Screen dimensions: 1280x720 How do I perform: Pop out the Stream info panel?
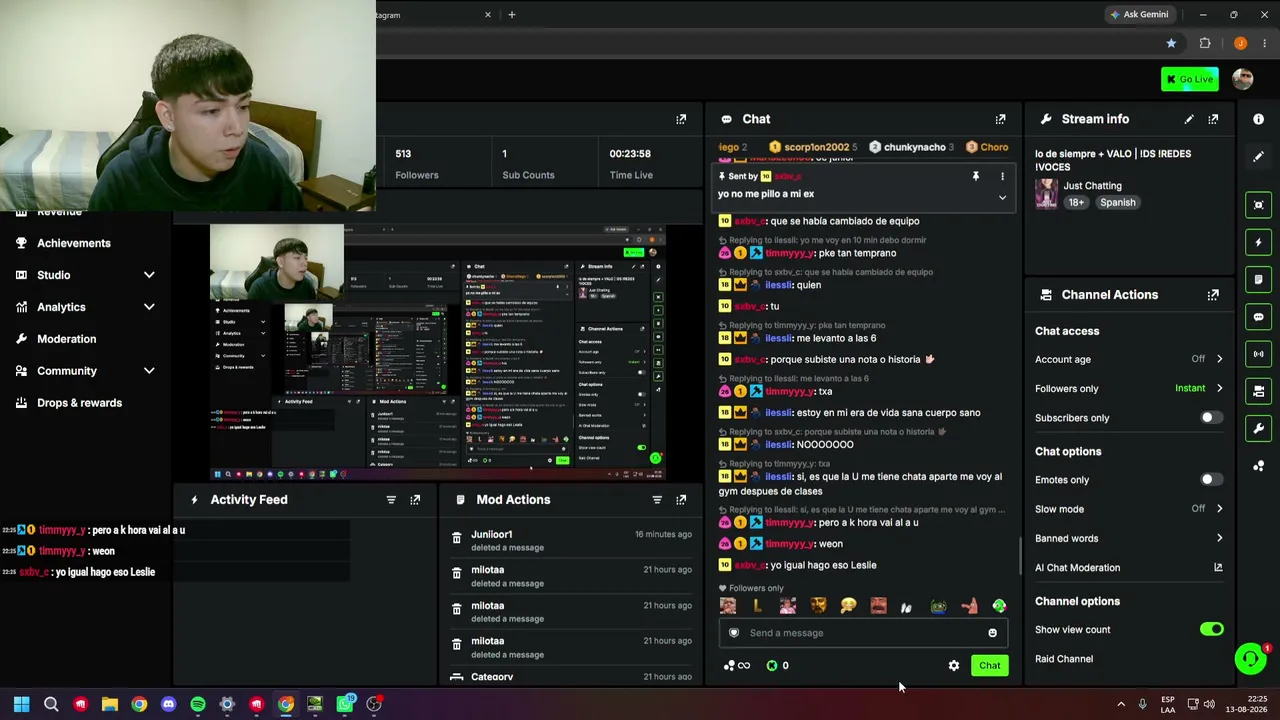pyautogui.click(x=1213, y=119)
